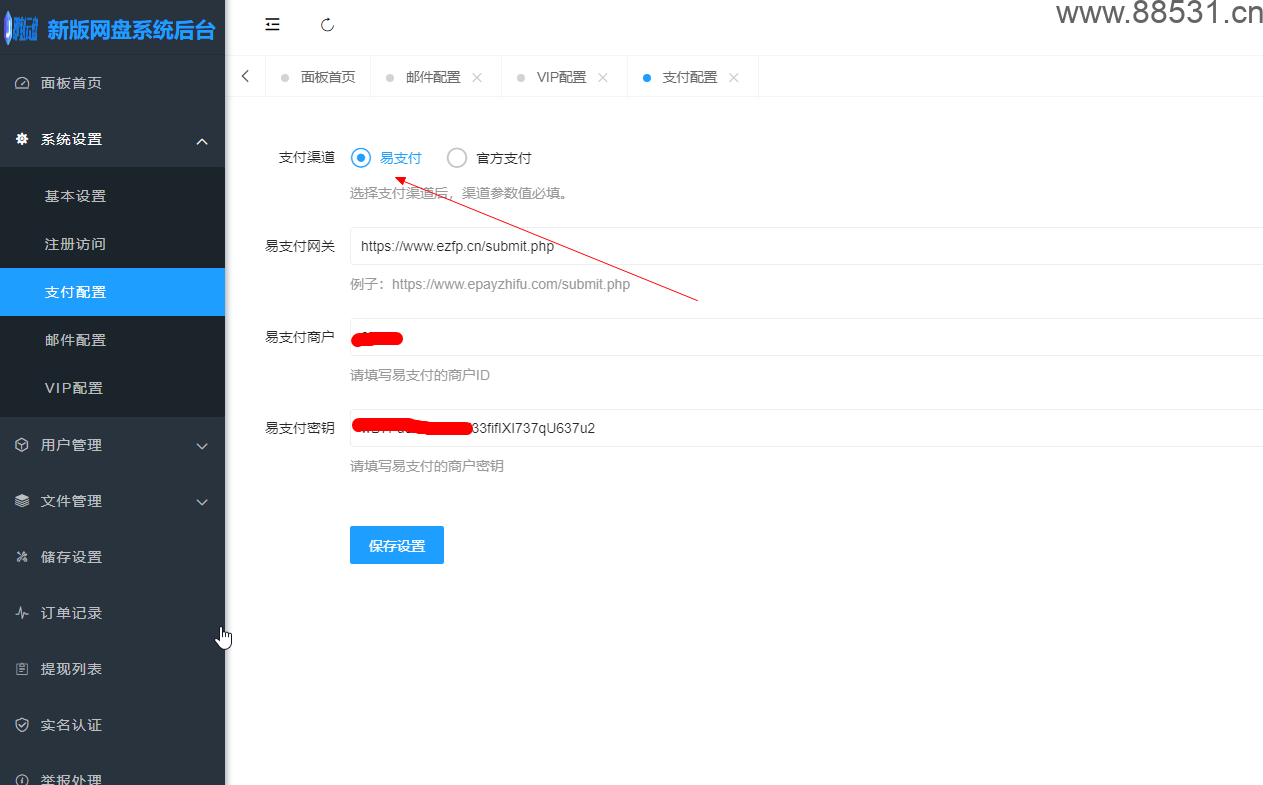Click the 新版网盘系统后台 title
Screen dimensions: 1263x785
coord(131,30)
